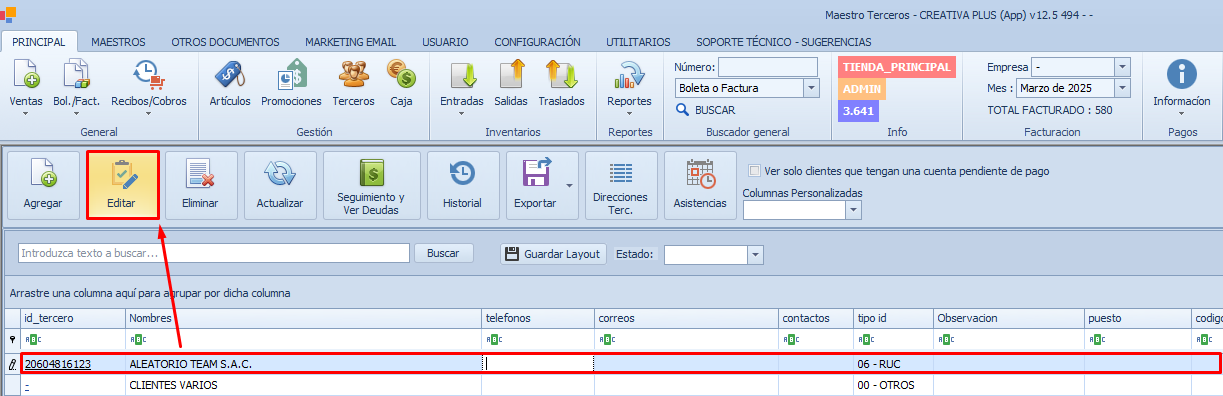Switch to the MAESTROS tab
The image size is (1223, 396).
click(x=118, y=42)
